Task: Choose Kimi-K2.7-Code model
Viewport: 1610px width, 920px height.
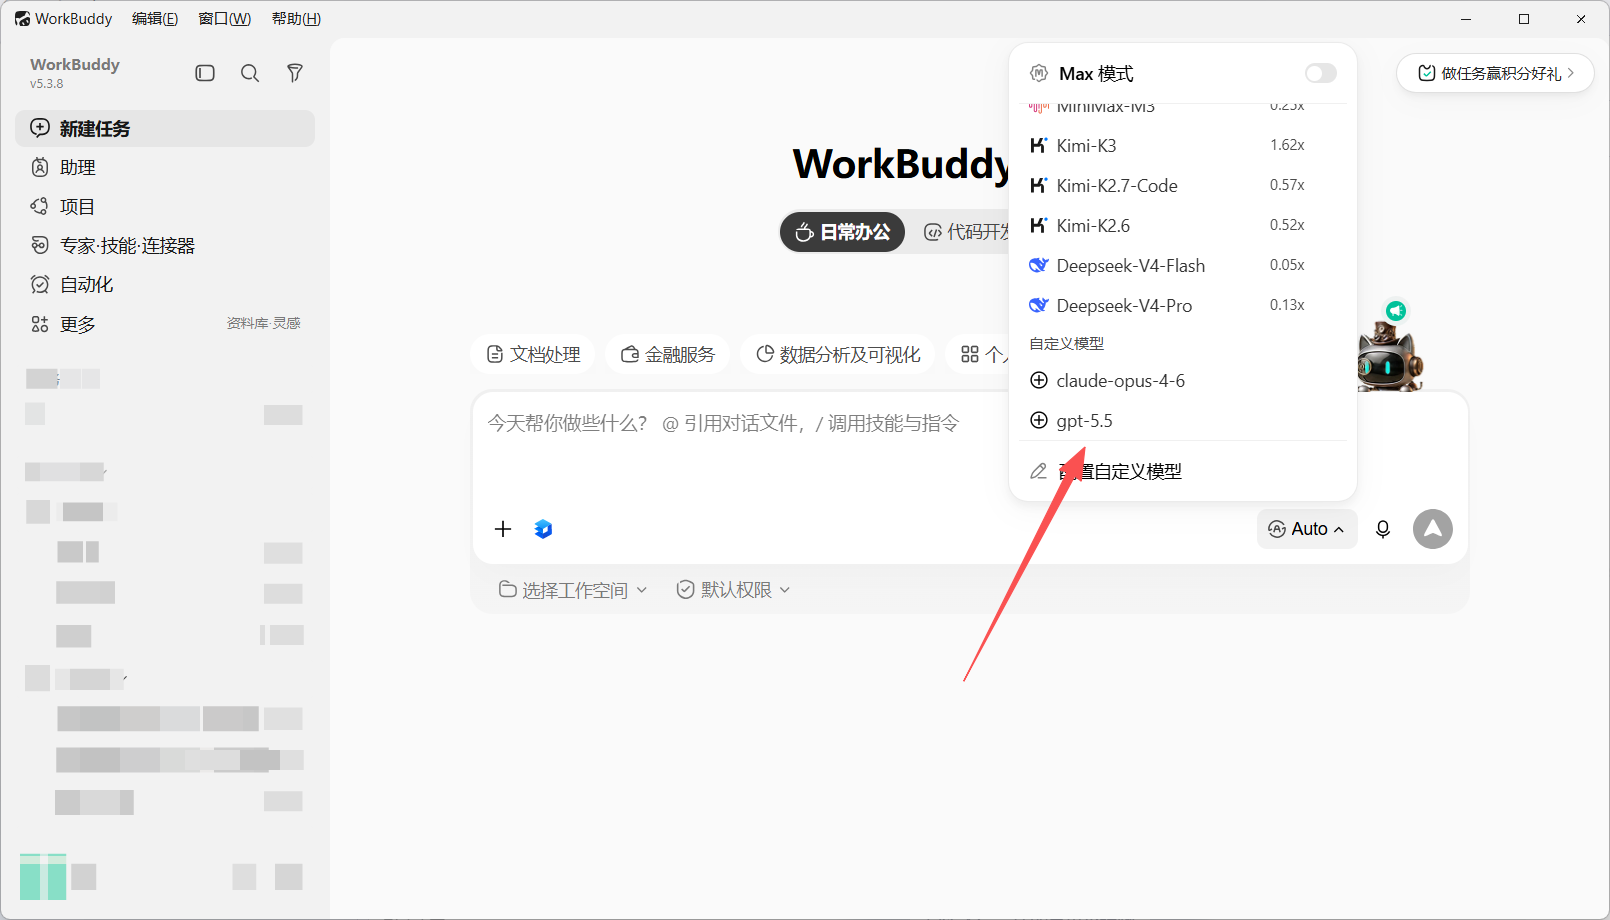Action: click(1183, 185)
